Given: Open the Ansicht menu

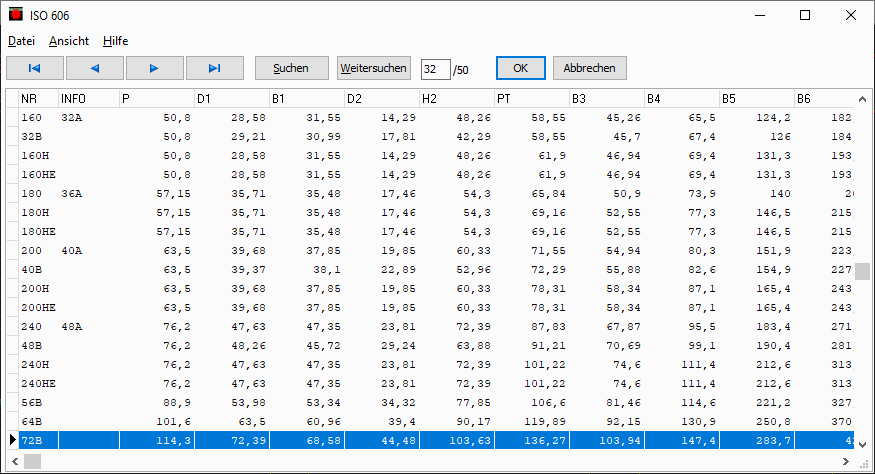Looking at the screenshot, I should [69, 41].
